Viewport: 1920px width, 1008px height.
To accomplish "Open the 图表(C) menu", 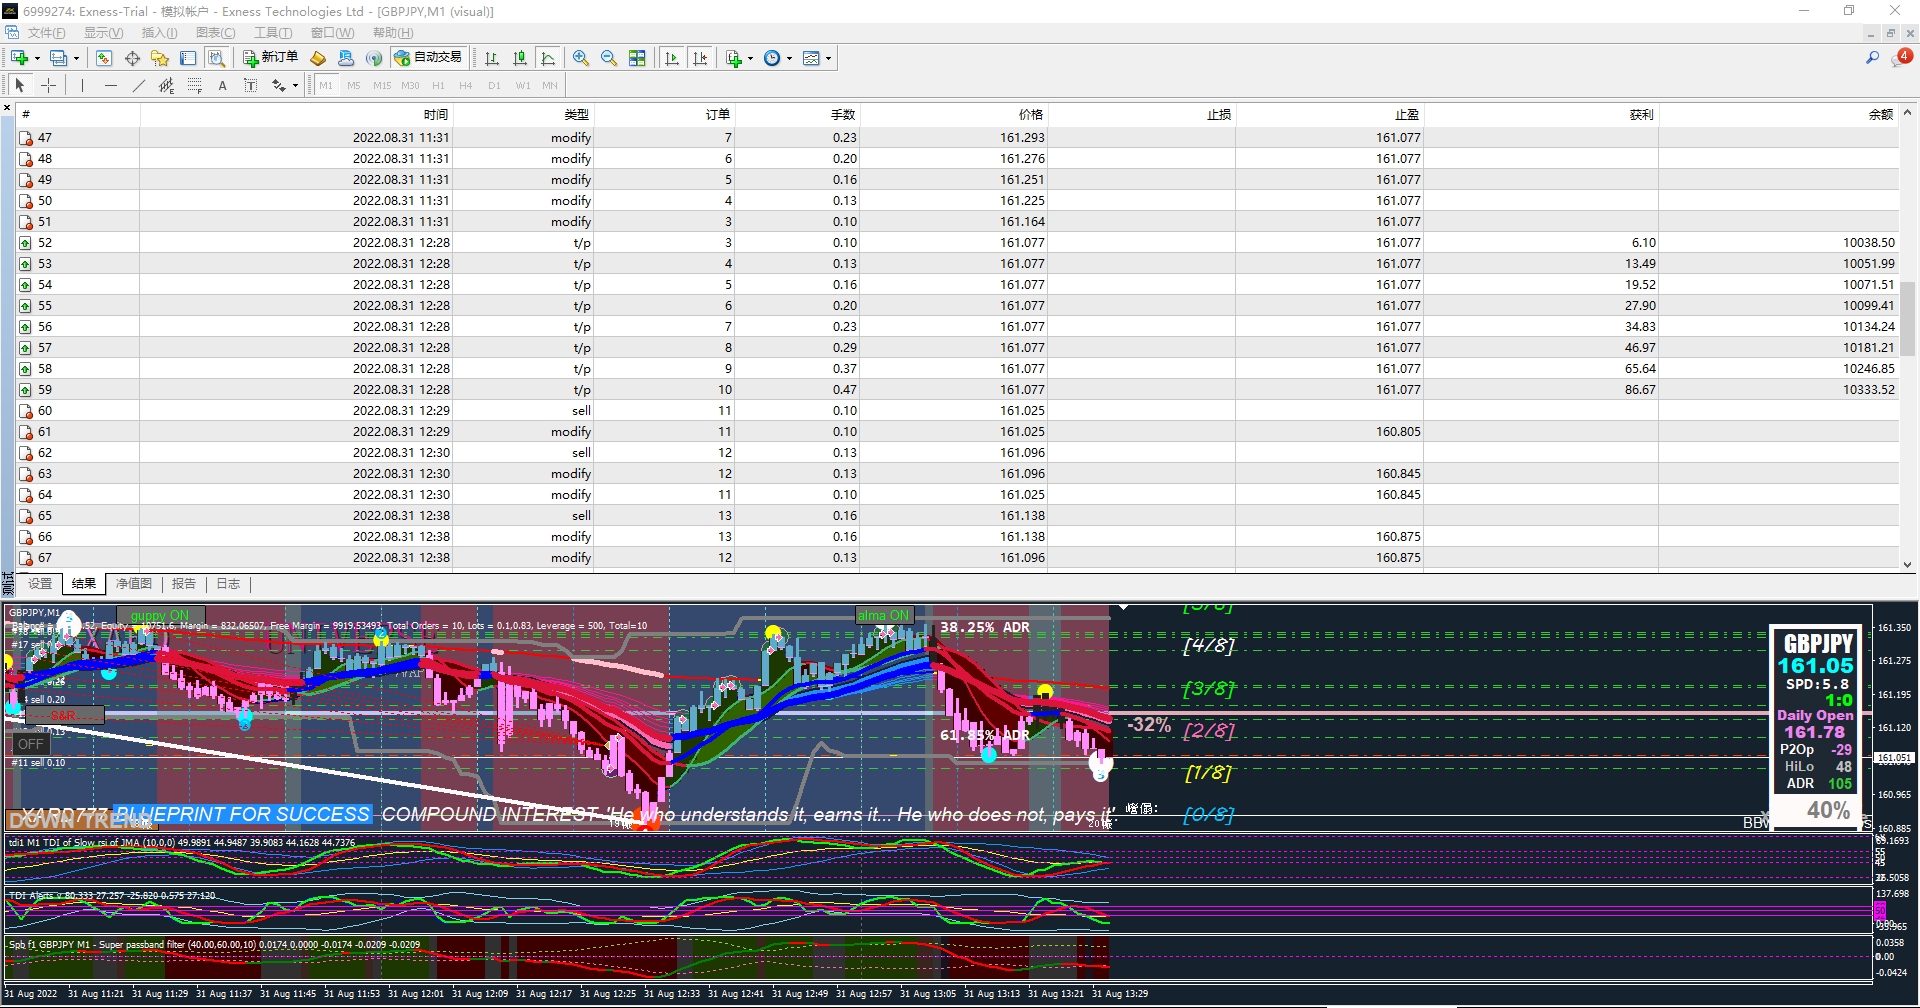I will [x=215, y=33].
